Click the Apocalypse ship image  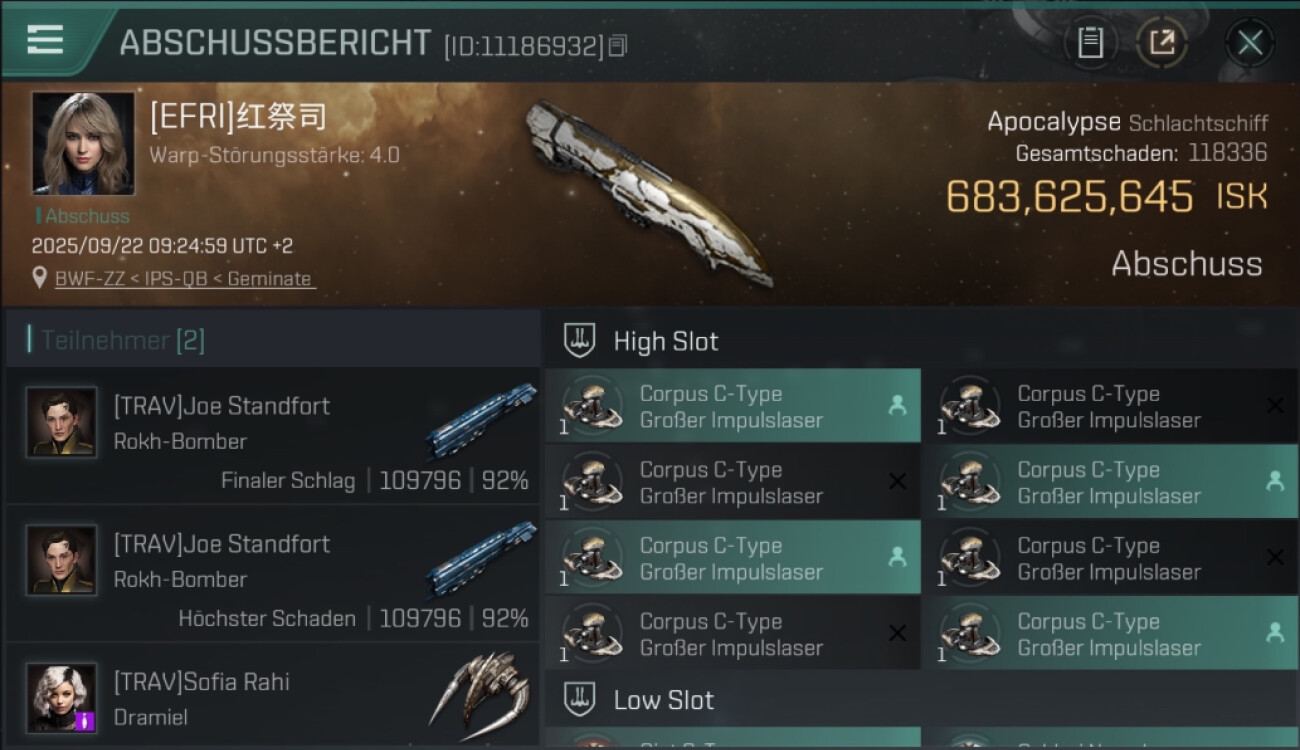point(650,192)
